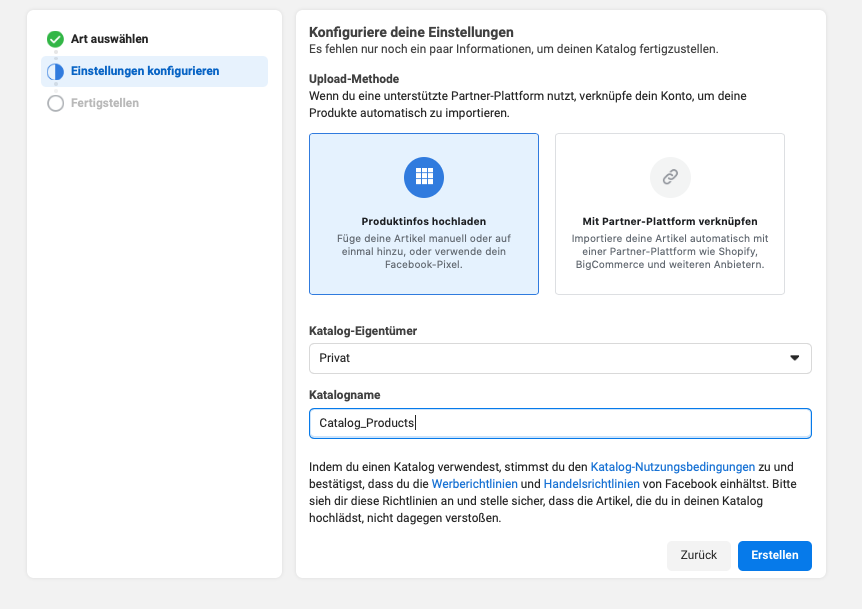Click the blue grid icon for Produktinfos hochladen
862x609 pixels.
[x=424, y=177]
